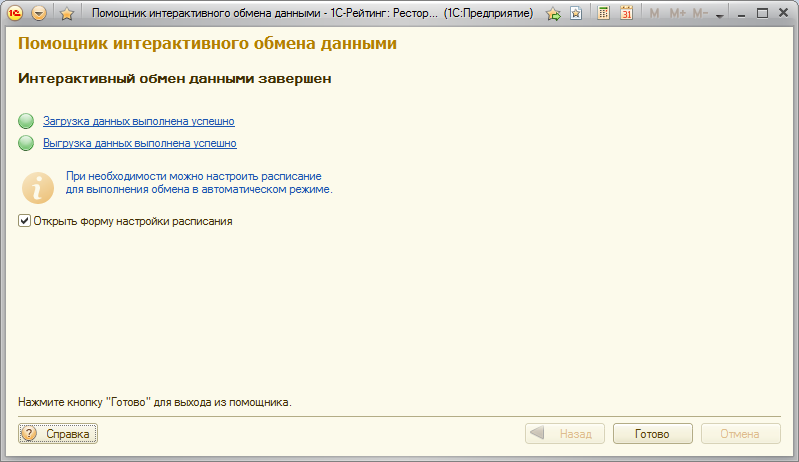Click the Справка help button

58,434
